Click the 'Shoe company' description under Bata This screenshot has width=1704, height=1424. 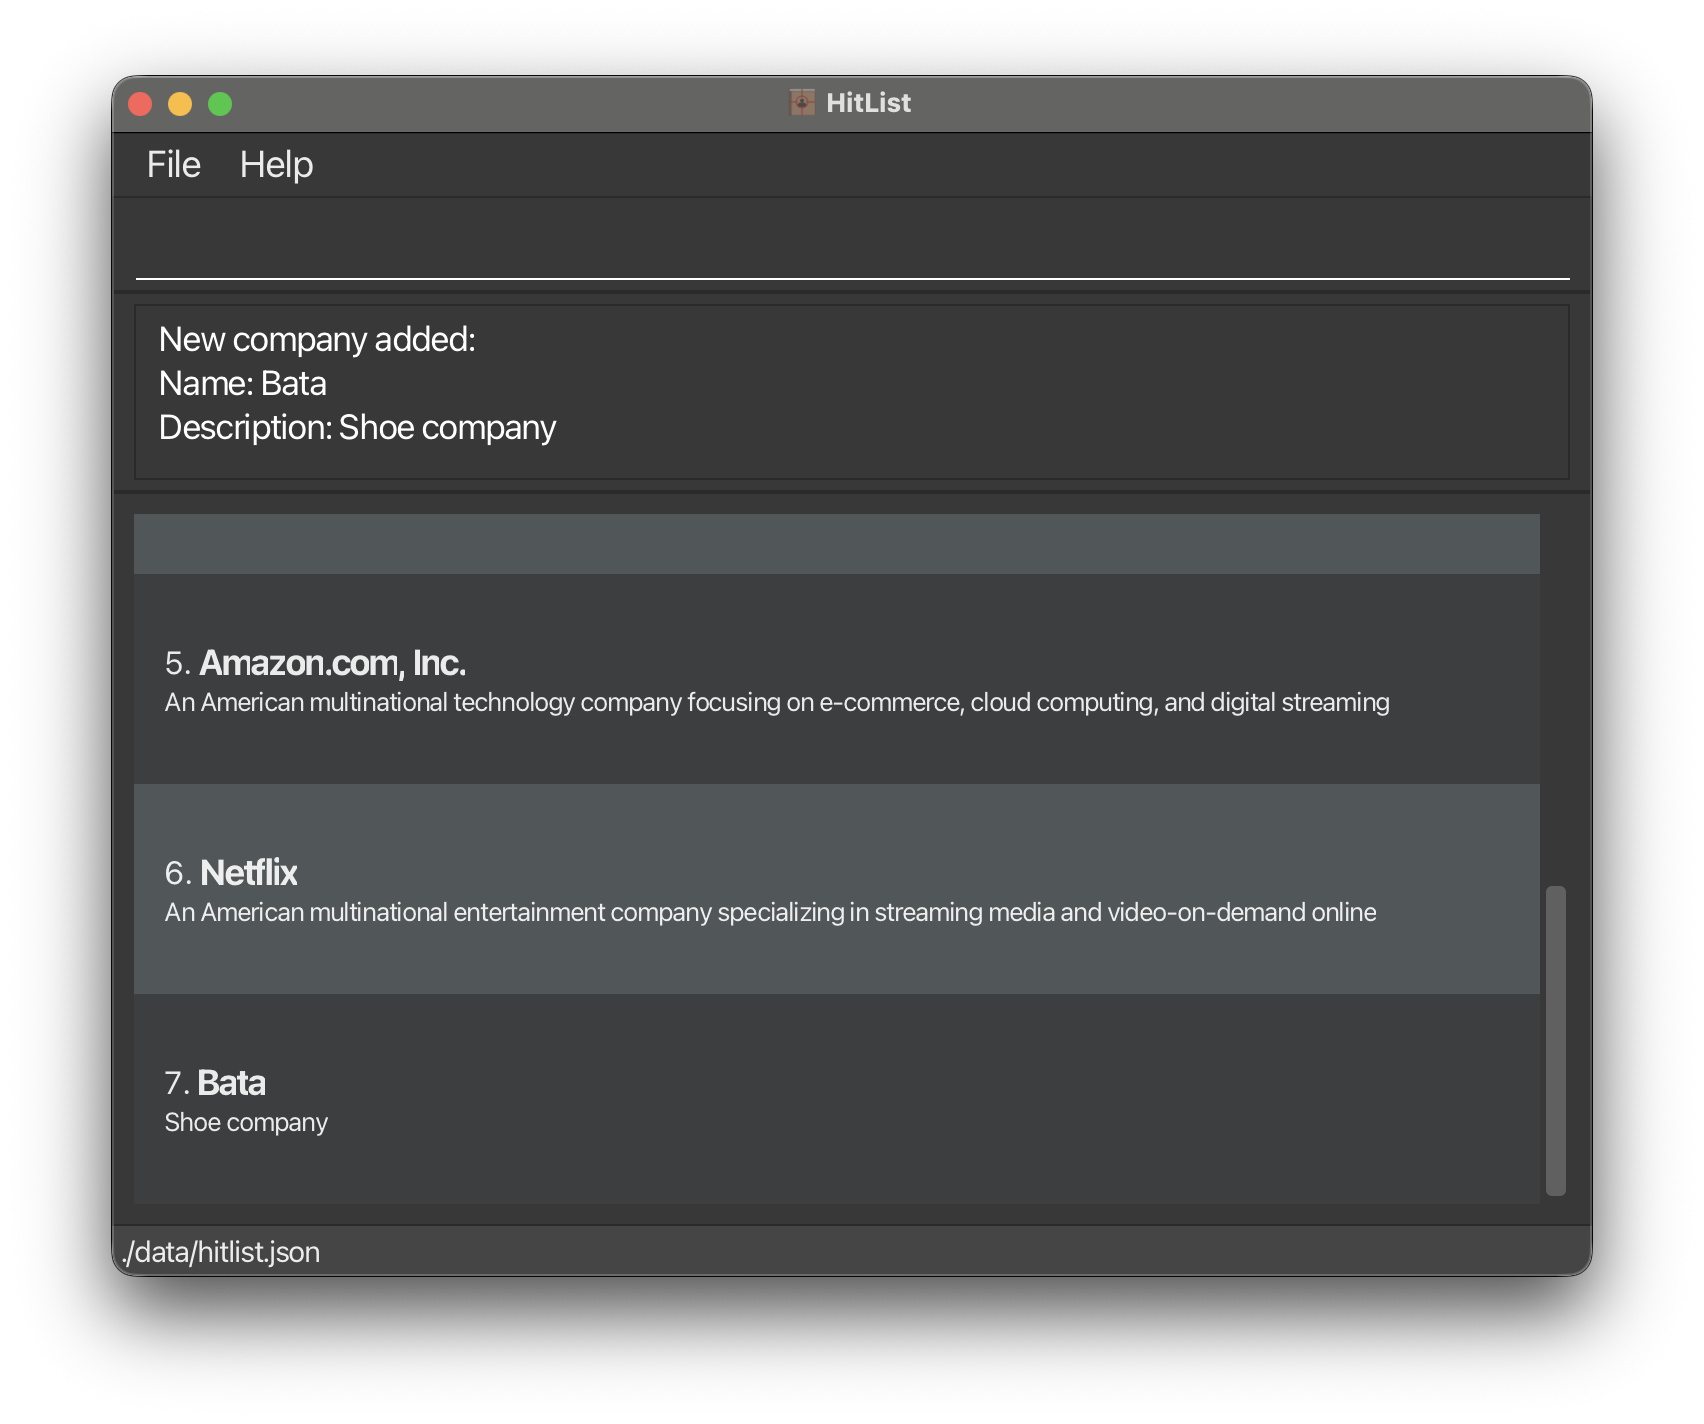(x=246, y=1123)
